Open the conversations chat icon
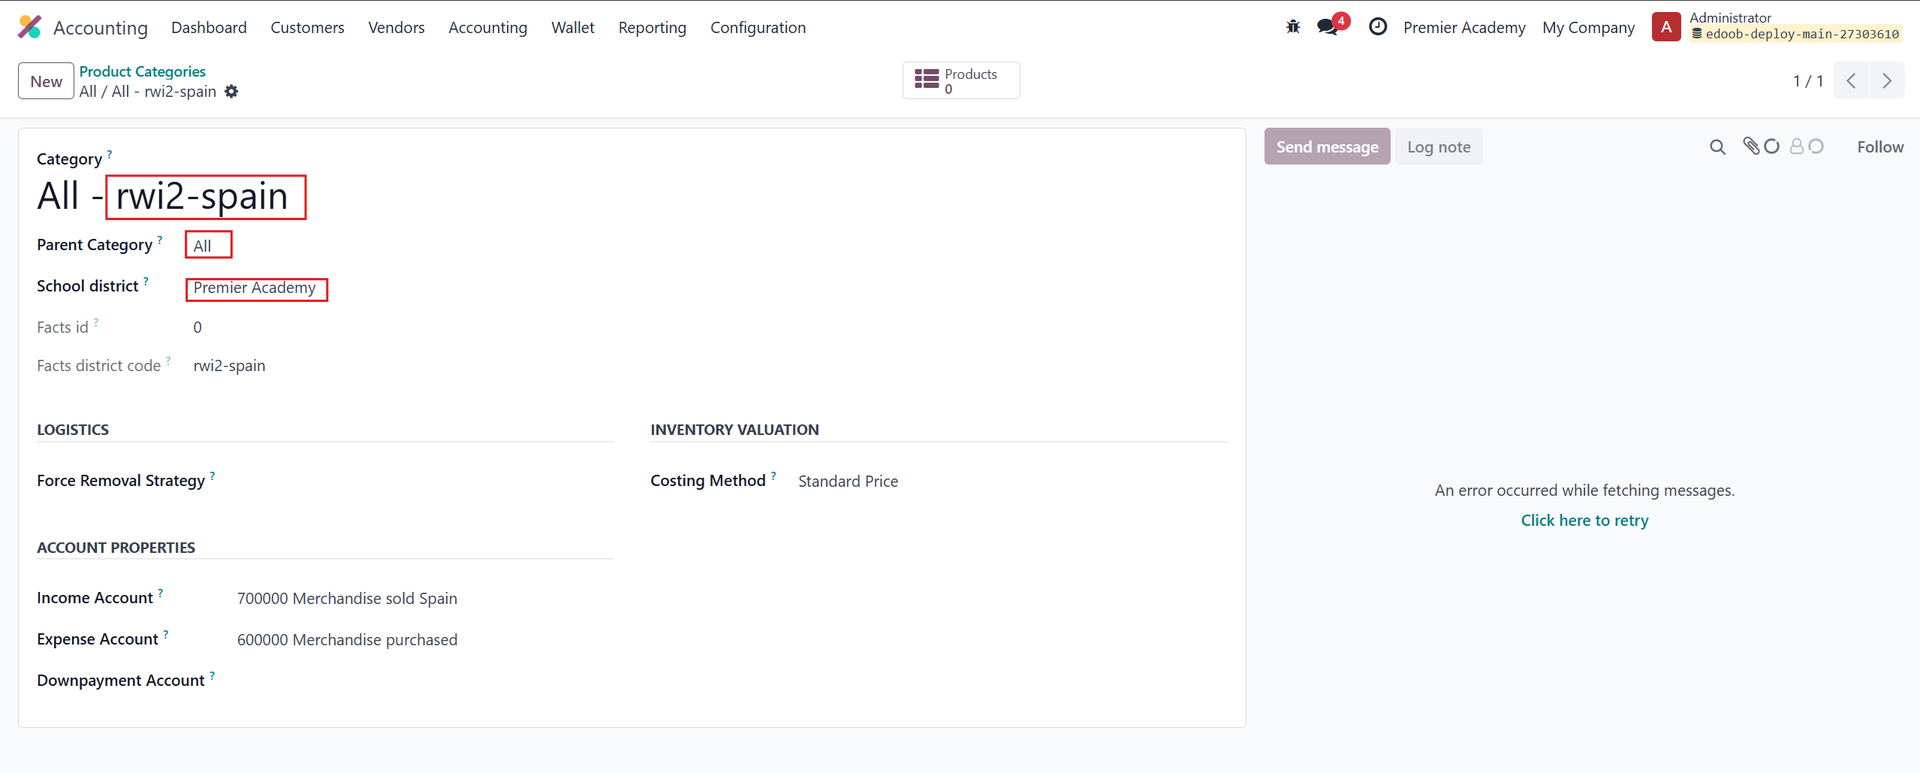The image size is (1920, 773). click(1329, 27)
